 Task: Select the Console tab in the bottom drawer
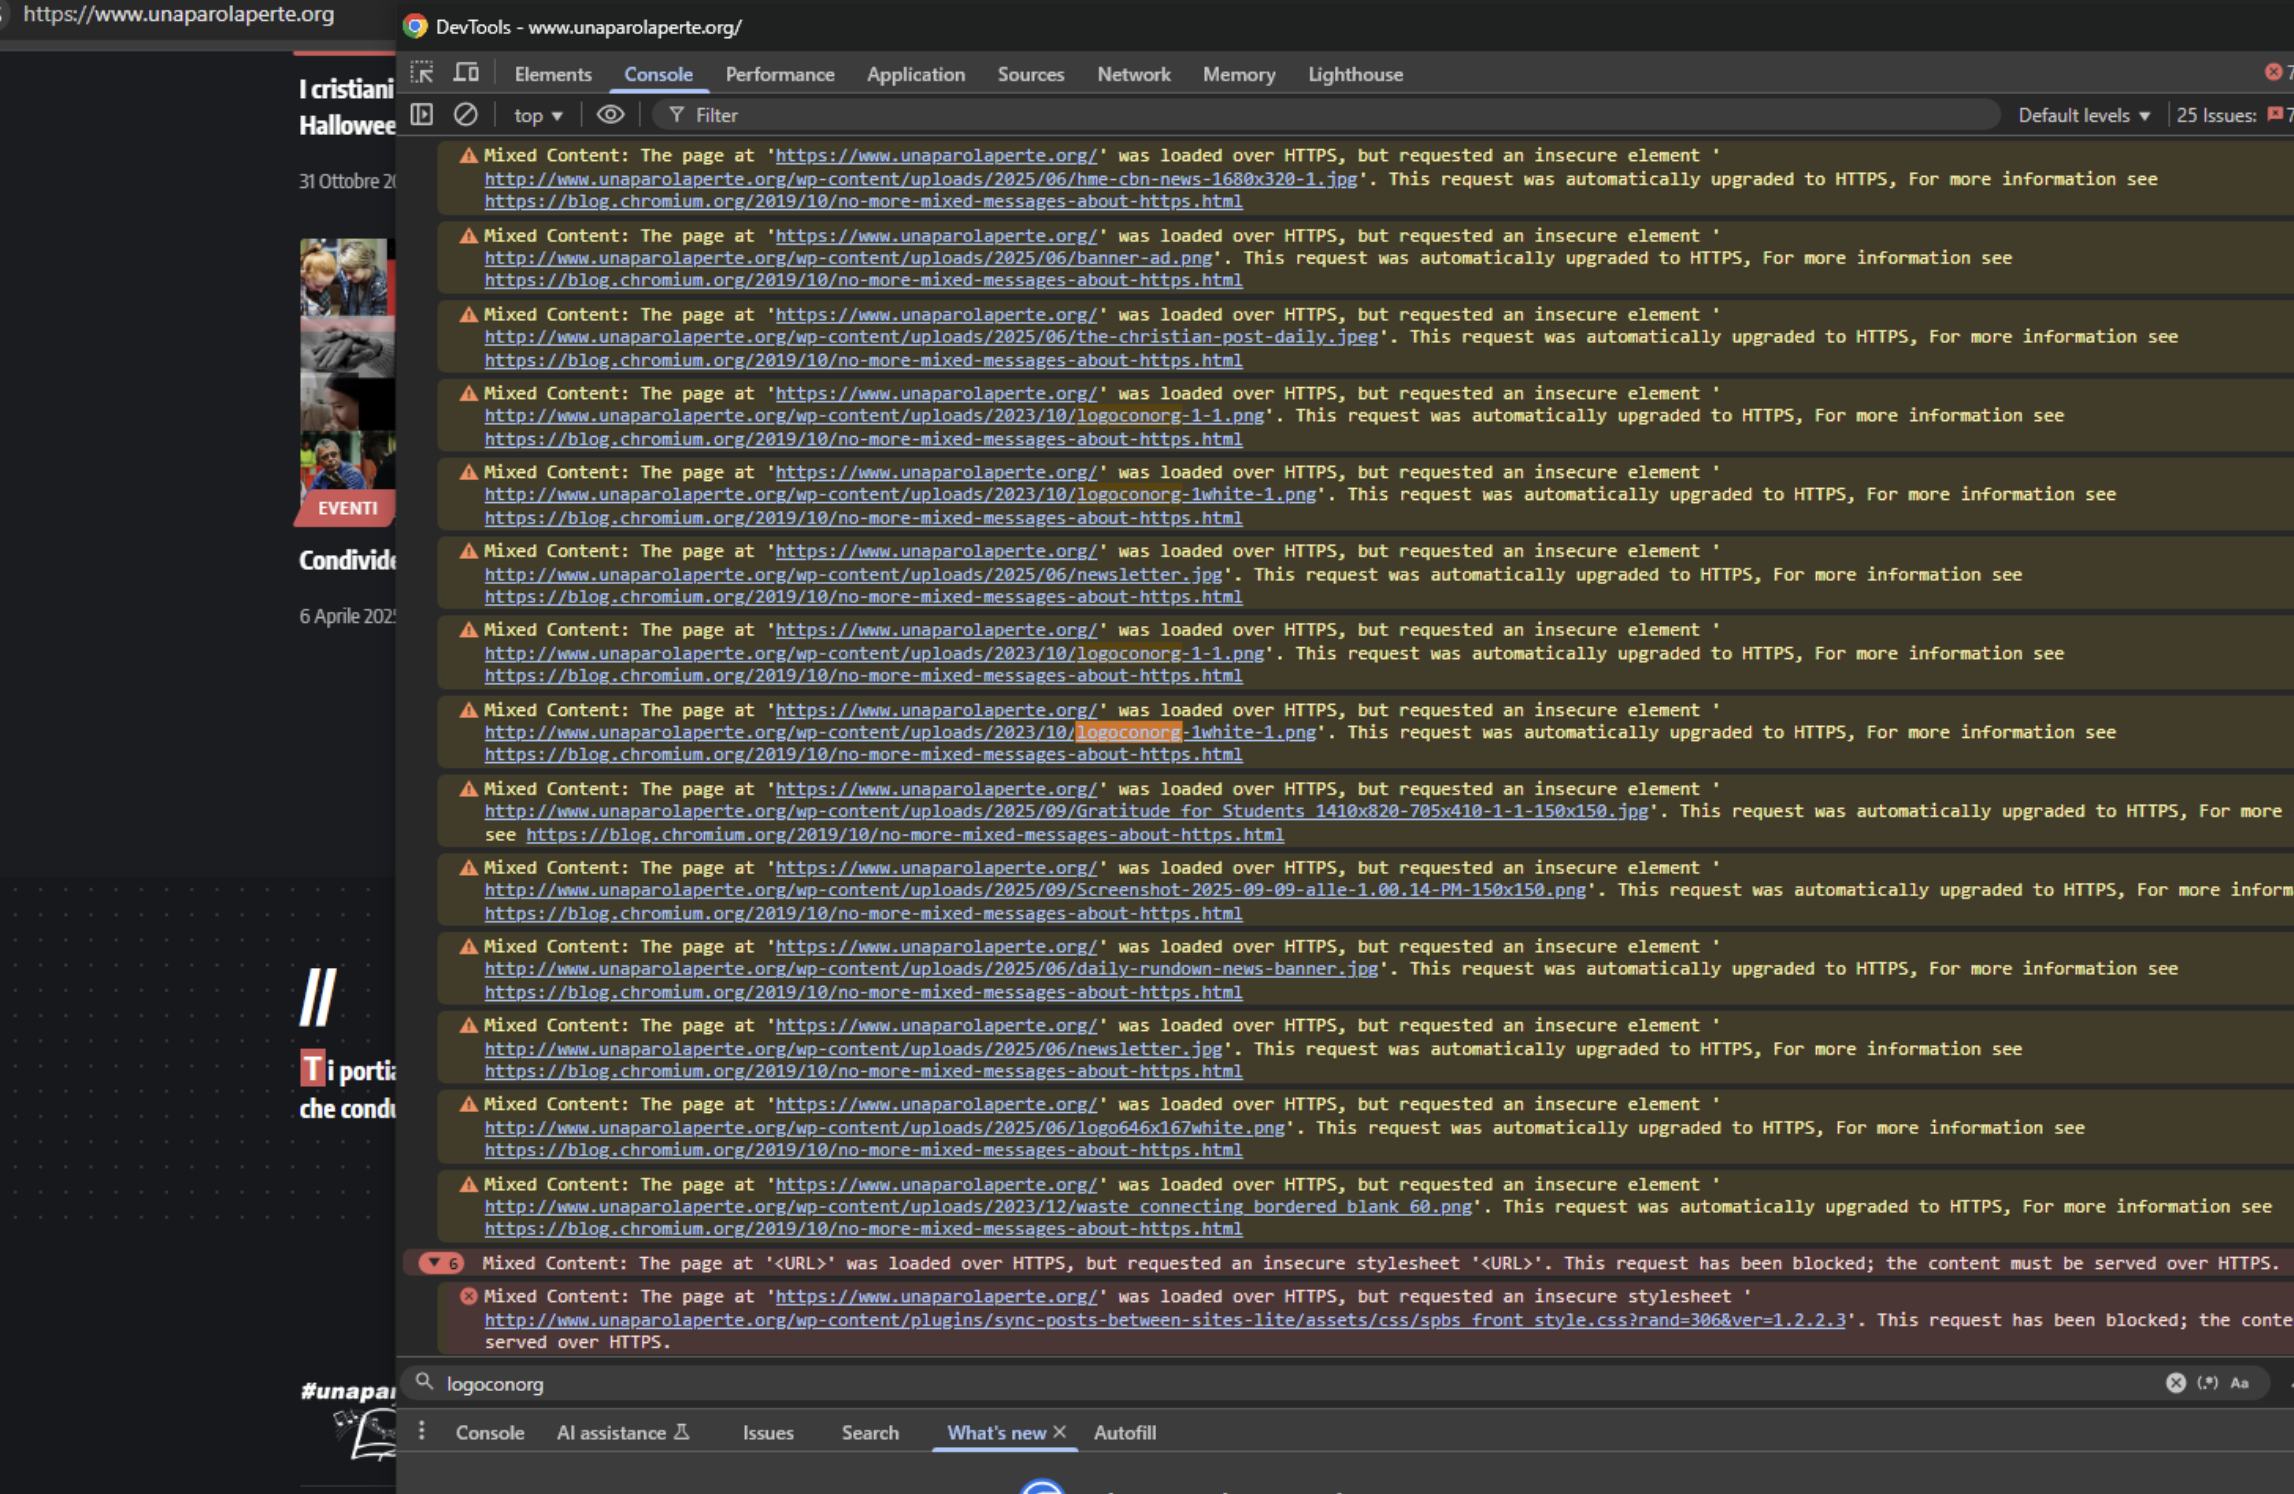coord(490,1432)
